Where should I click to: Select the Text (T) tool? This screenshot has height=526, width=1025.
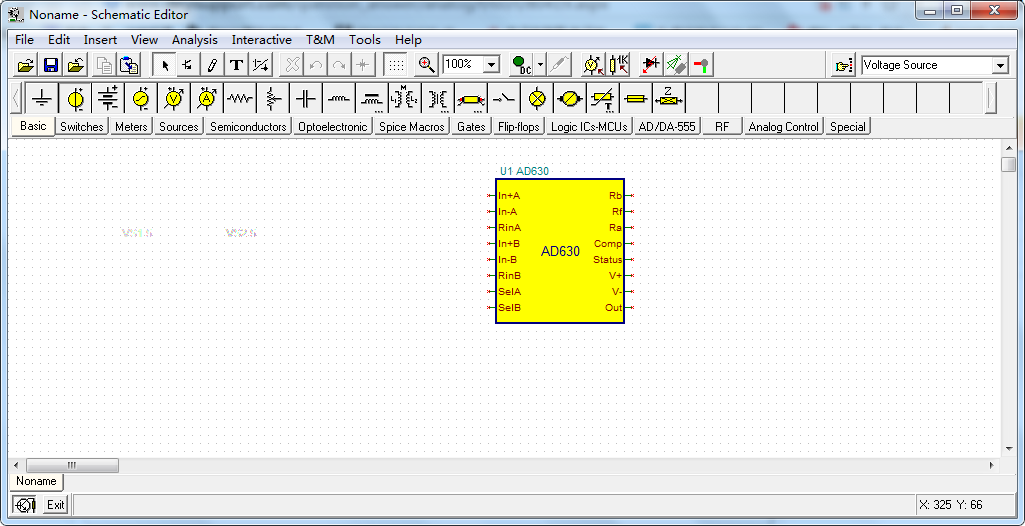pos(237,65)
